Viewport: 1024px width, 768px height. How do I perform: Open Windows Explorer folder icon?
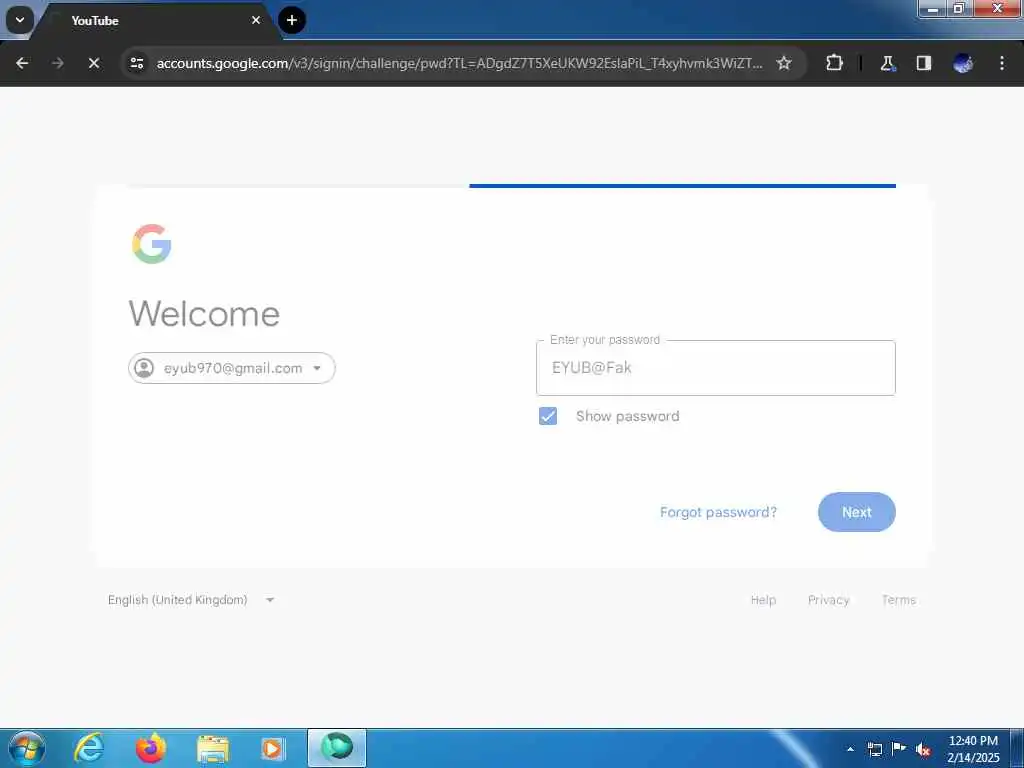(212, 748)
